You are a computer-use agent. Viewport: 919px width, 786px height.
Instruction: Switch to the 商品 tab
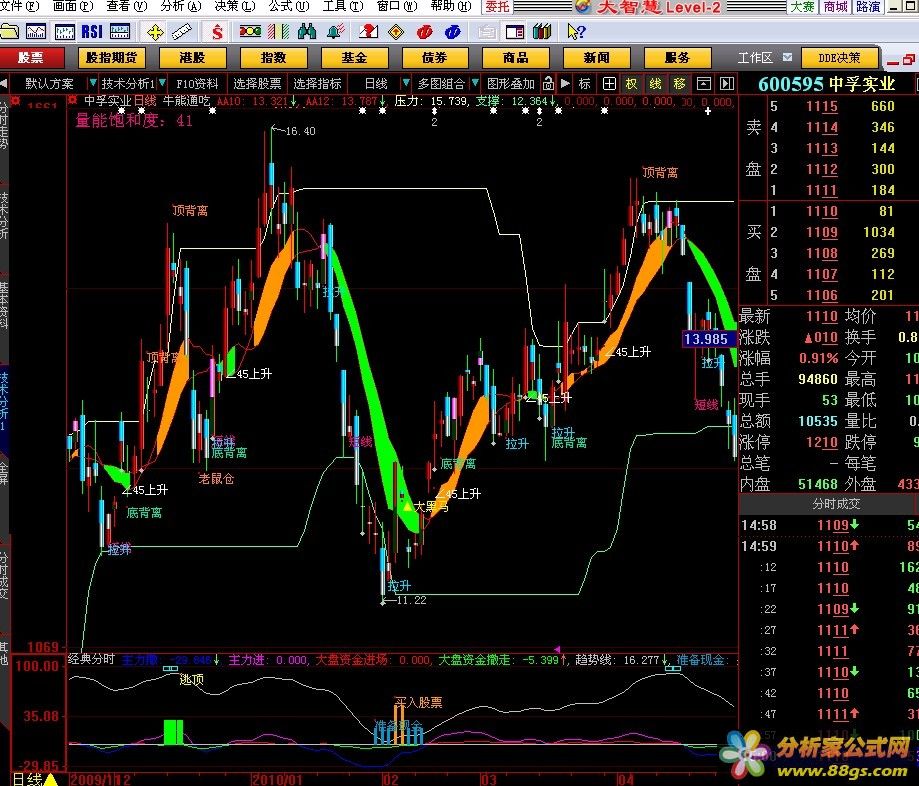(516, 57)
